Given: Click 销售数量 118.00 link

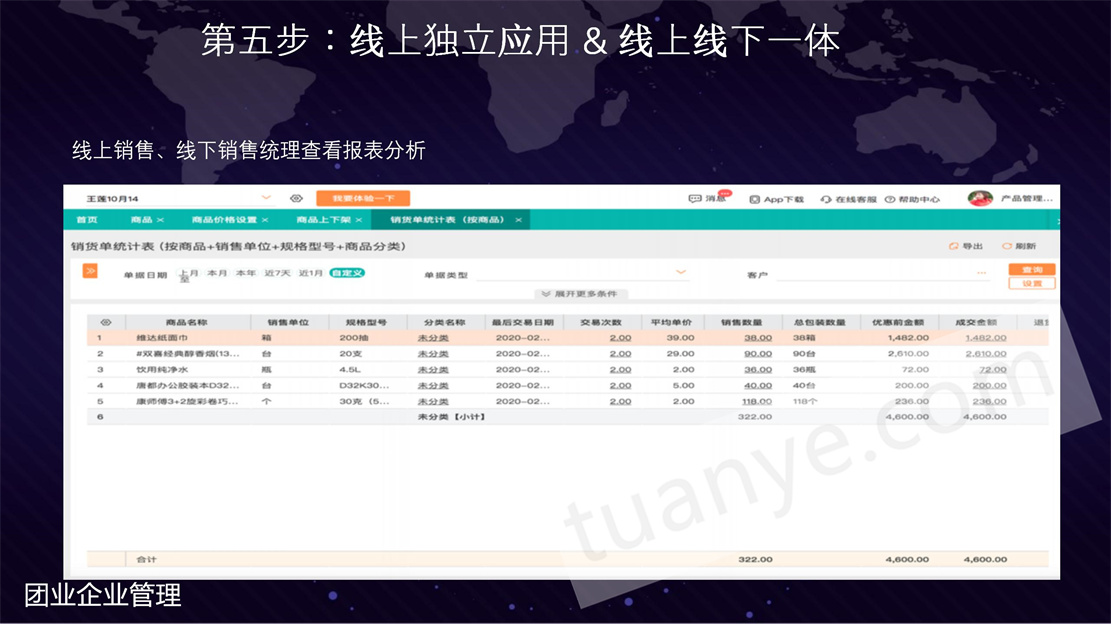Looking at the screenshot, I should (756, 401).
